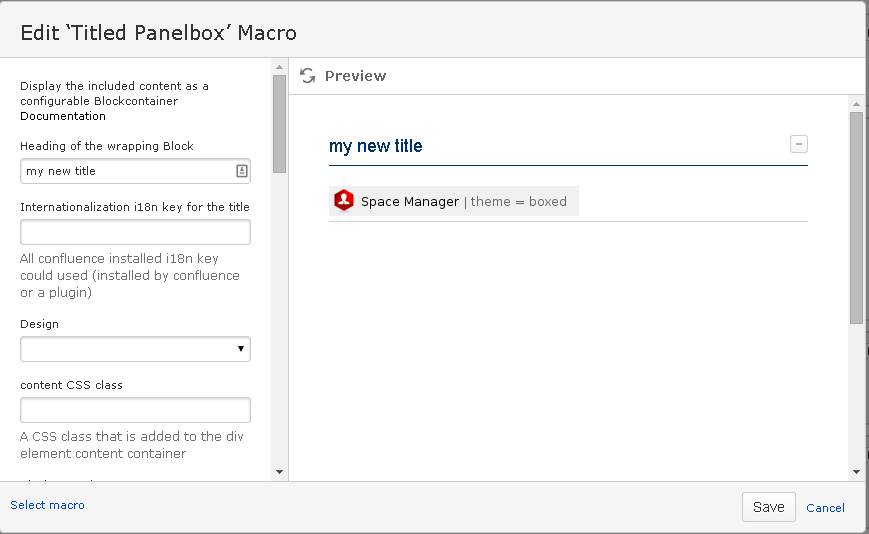Click the red Space Manager hexagon icon
The width and height of the screenshot is (869, 534).
click(x=344, y=201)
